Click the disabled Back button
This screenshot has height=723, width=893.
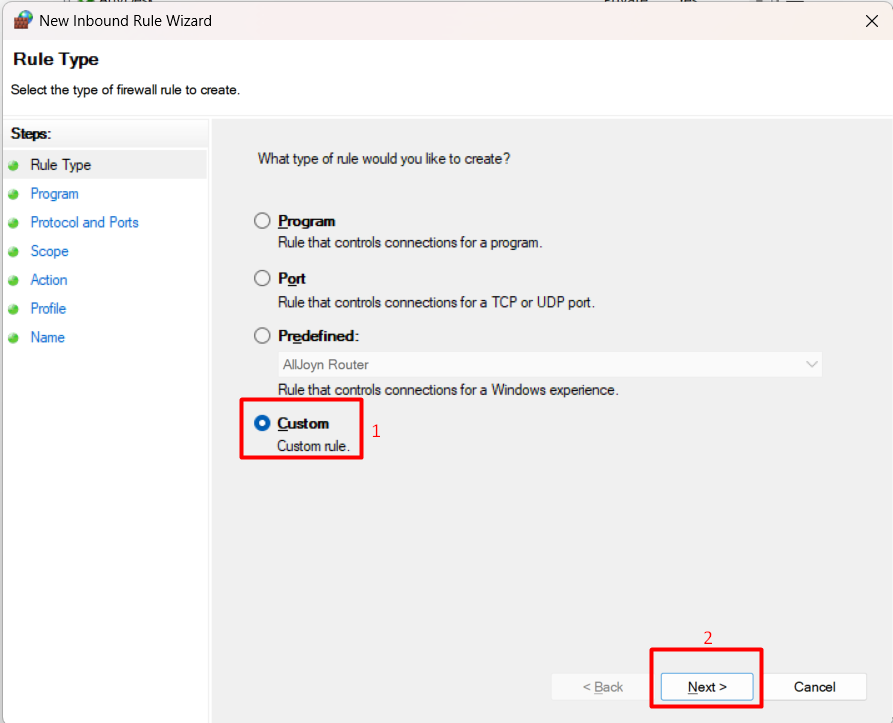(x=603, y=687)
